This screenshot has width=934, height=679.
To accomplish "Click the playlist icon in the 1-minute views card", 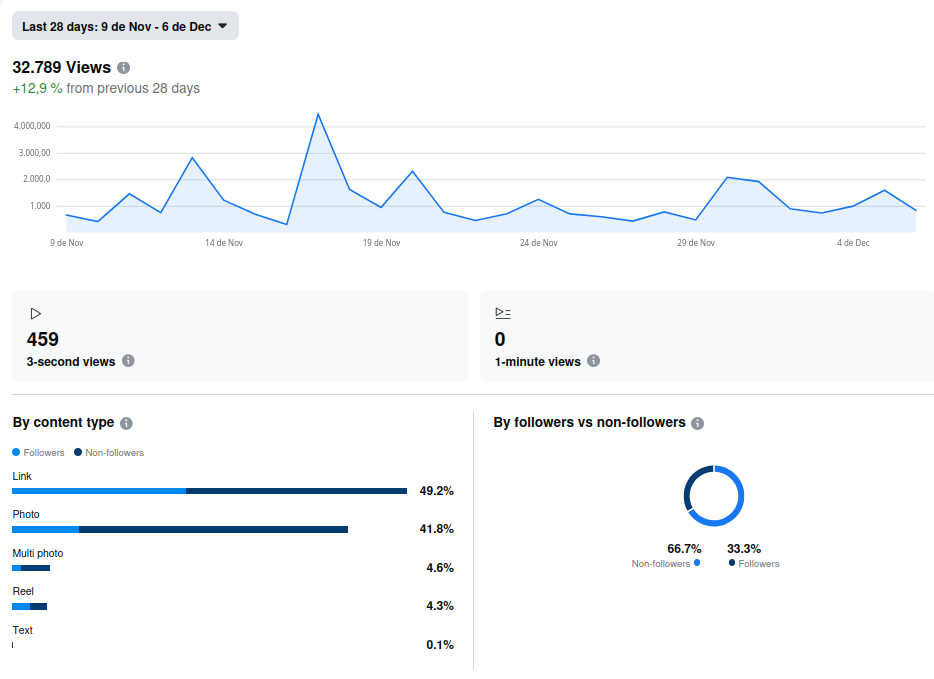I will [503, 313].
